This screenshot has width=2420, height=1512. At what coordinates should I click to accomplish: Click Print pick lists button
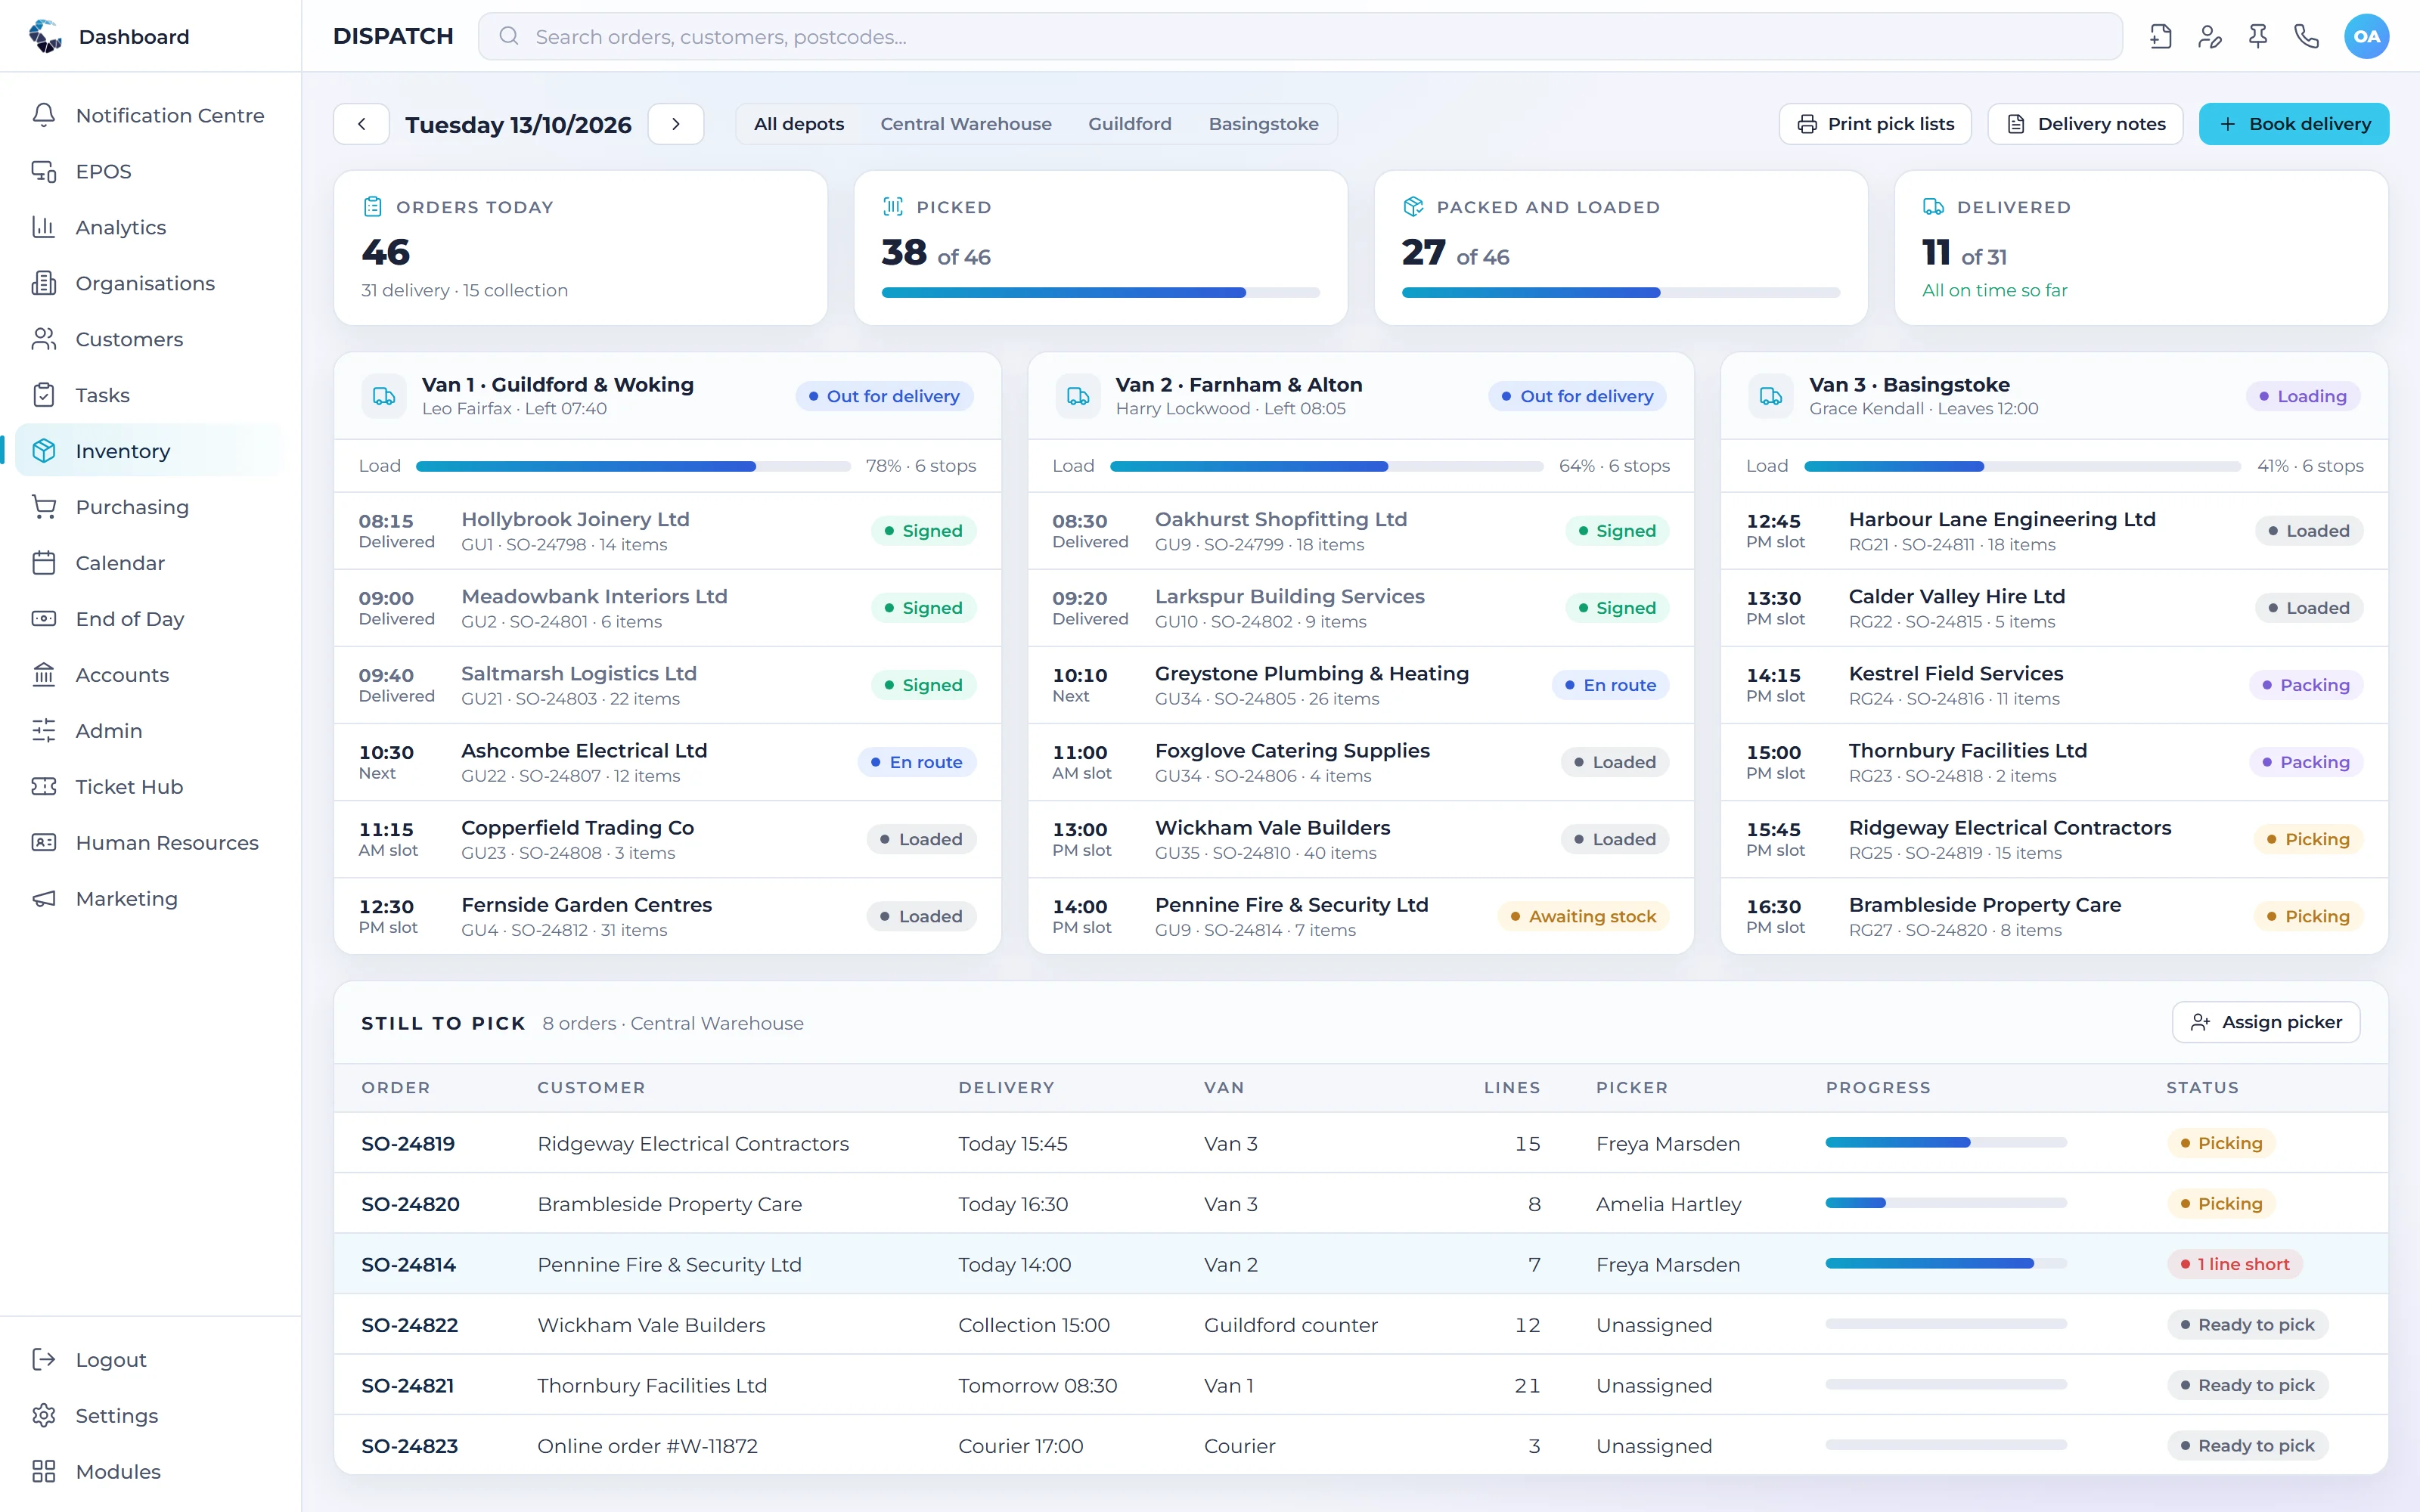coord(1875,124)
